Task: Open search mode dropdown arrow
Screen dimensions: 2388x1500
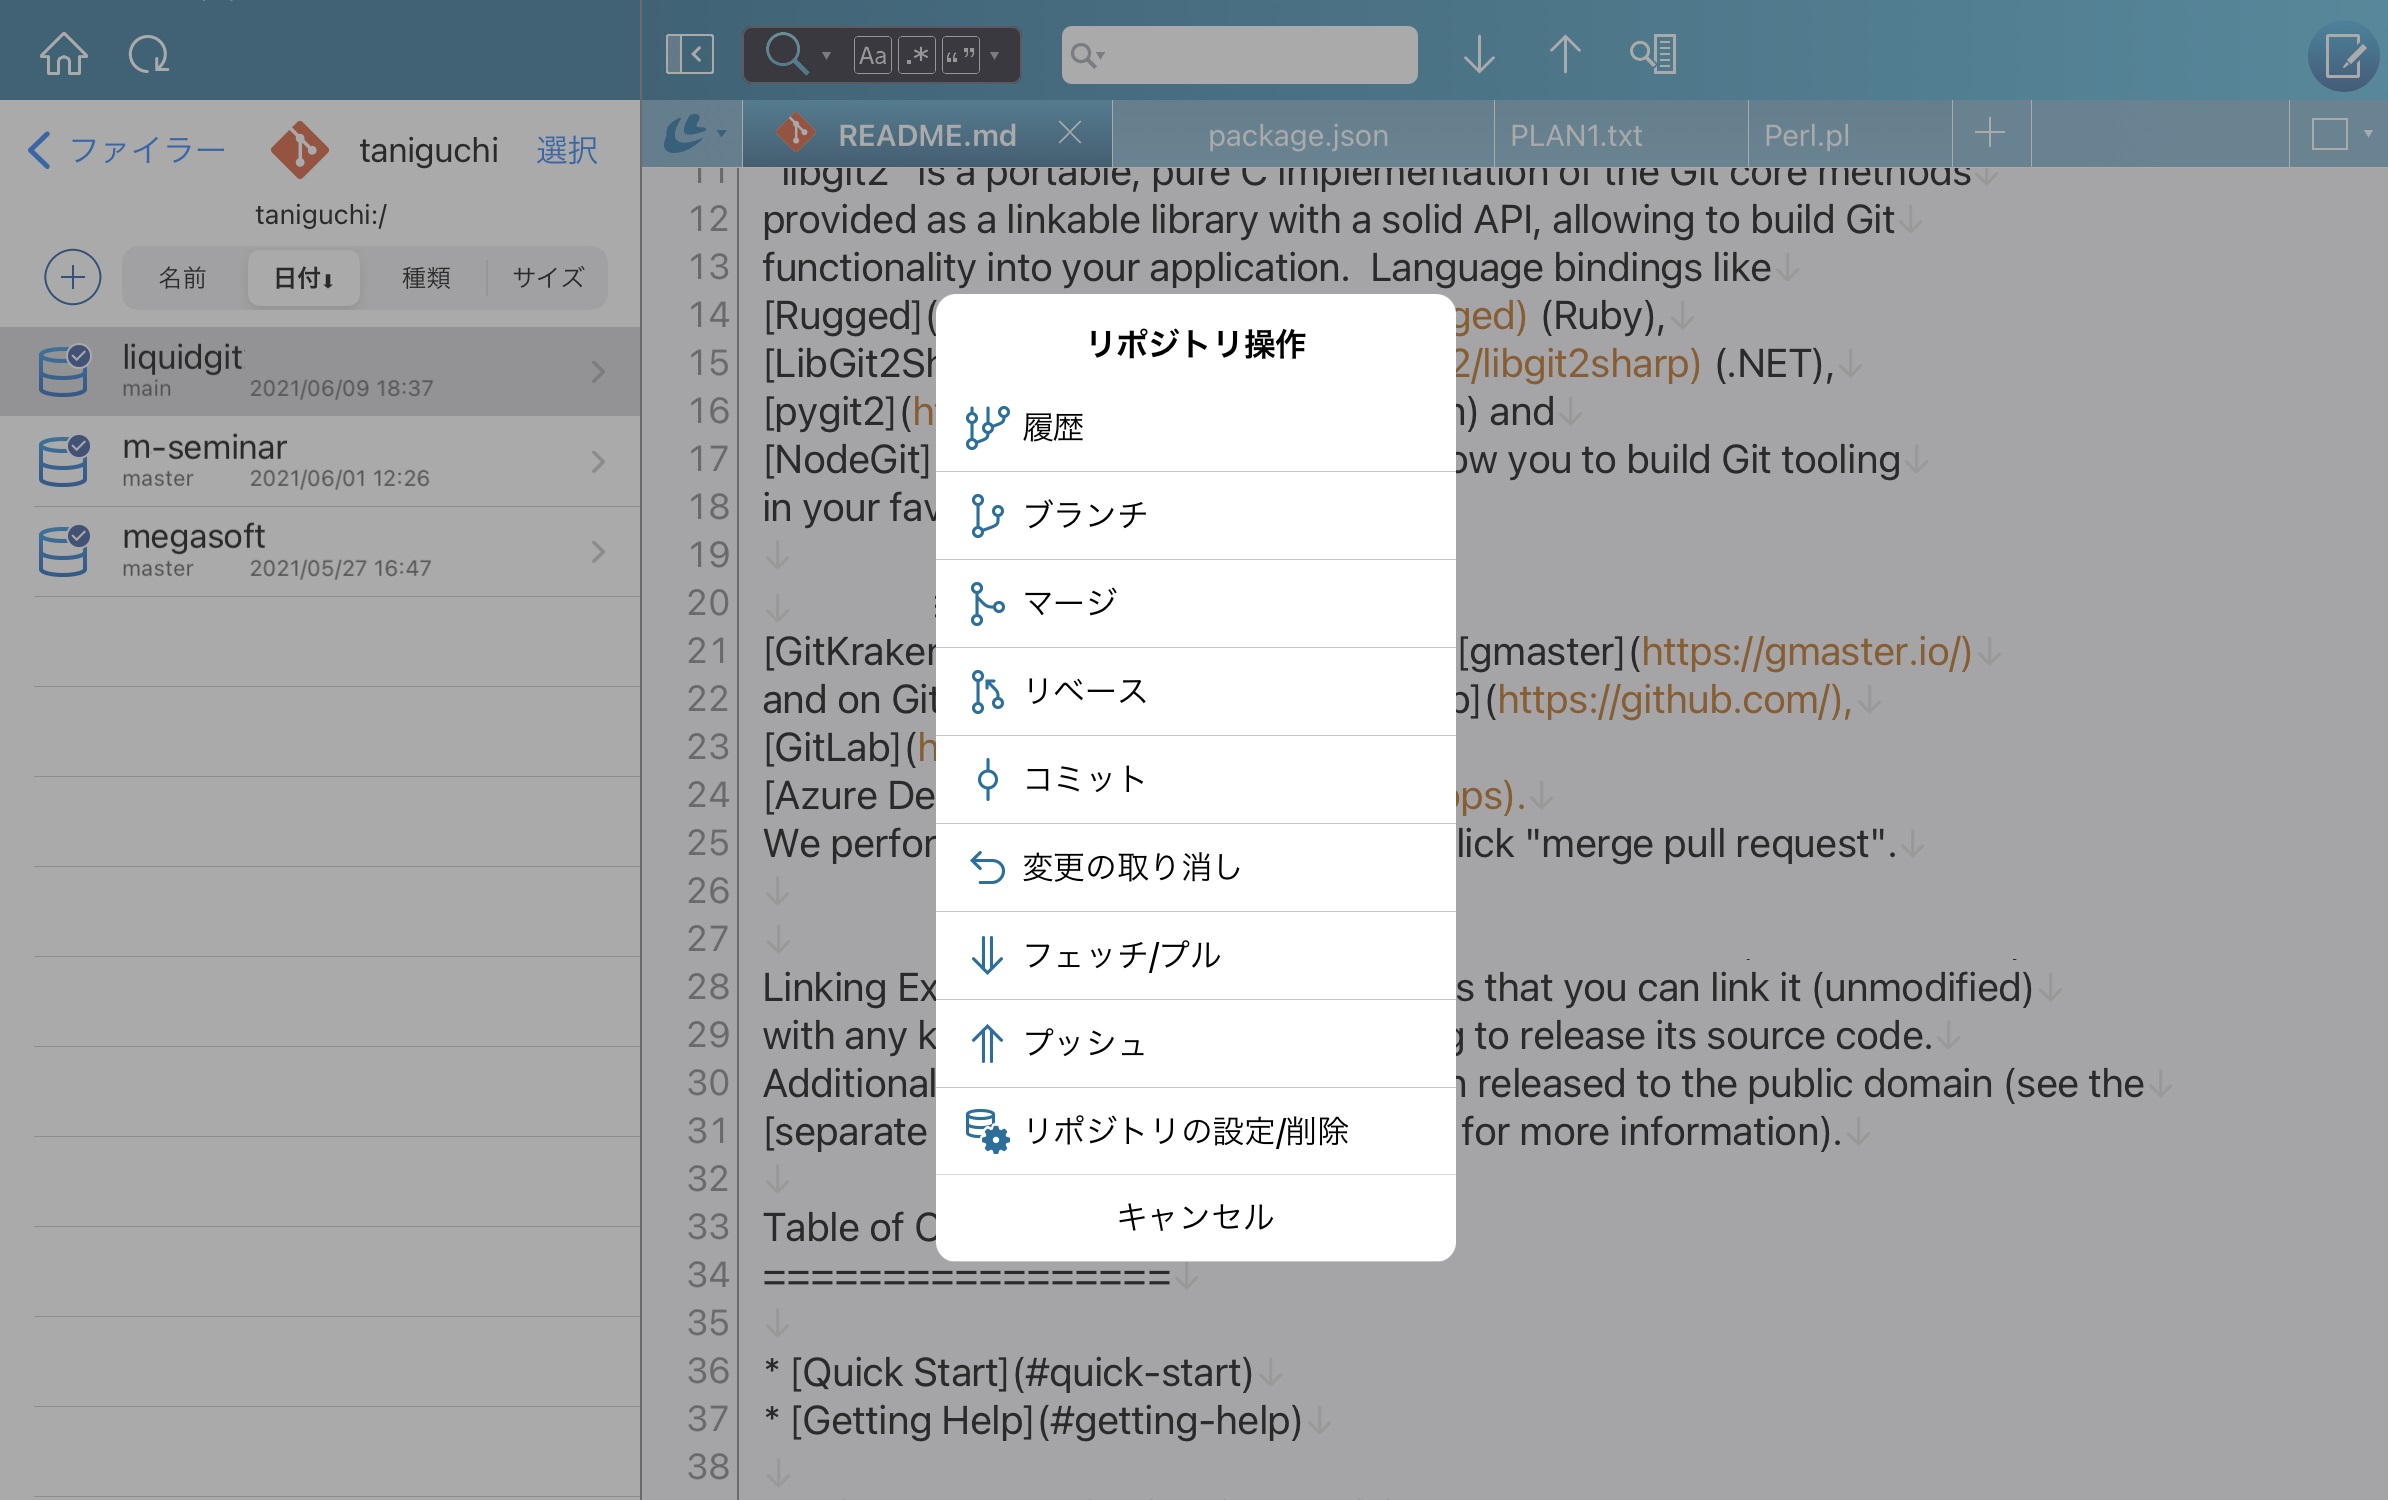Action: pyautogui.click(x=826, y=55)
